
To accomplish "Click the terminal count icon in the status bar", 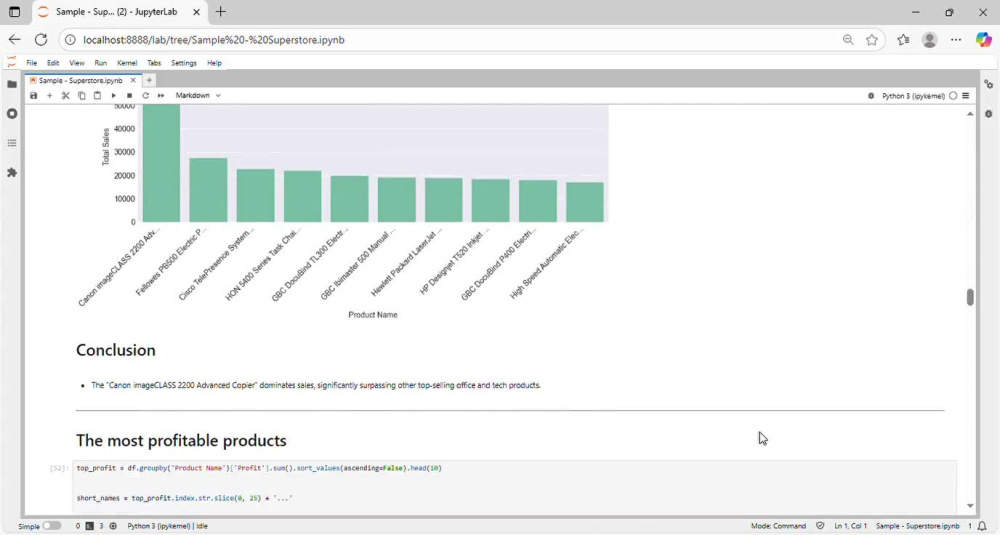I will click(89, 526).
